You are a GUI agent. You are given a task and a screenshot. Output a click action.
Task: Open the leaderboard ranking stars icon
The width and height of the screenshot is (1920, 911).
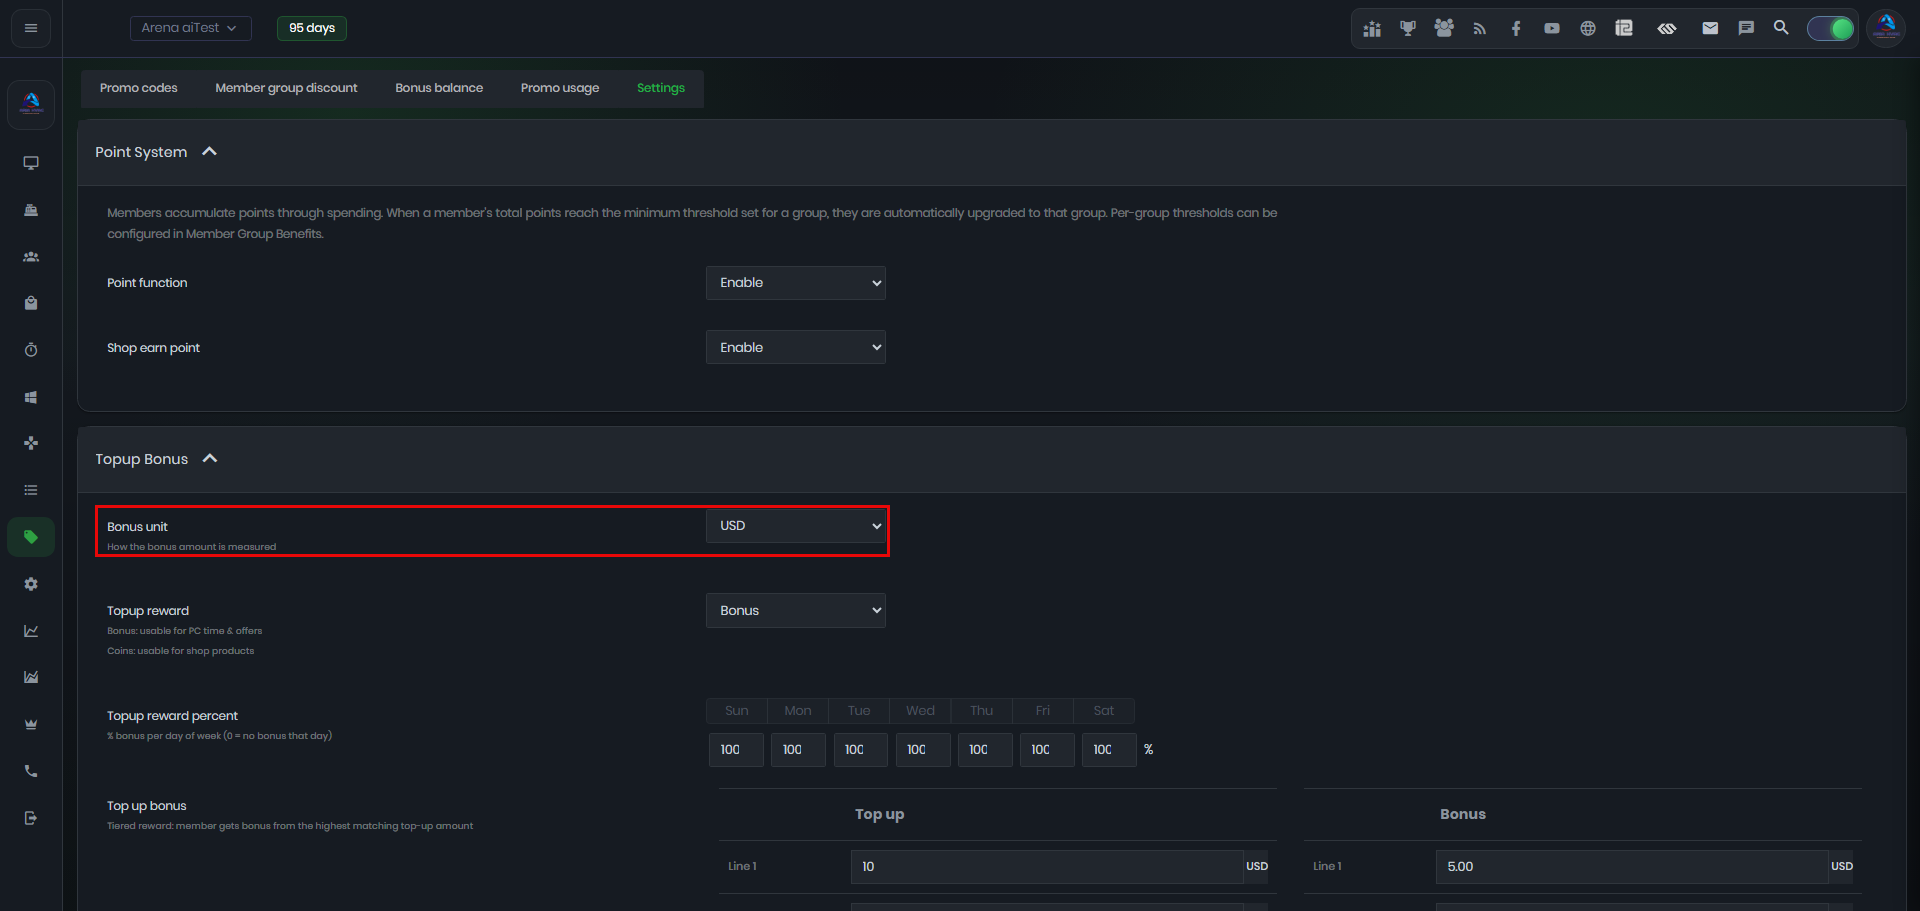point(1372,29)
